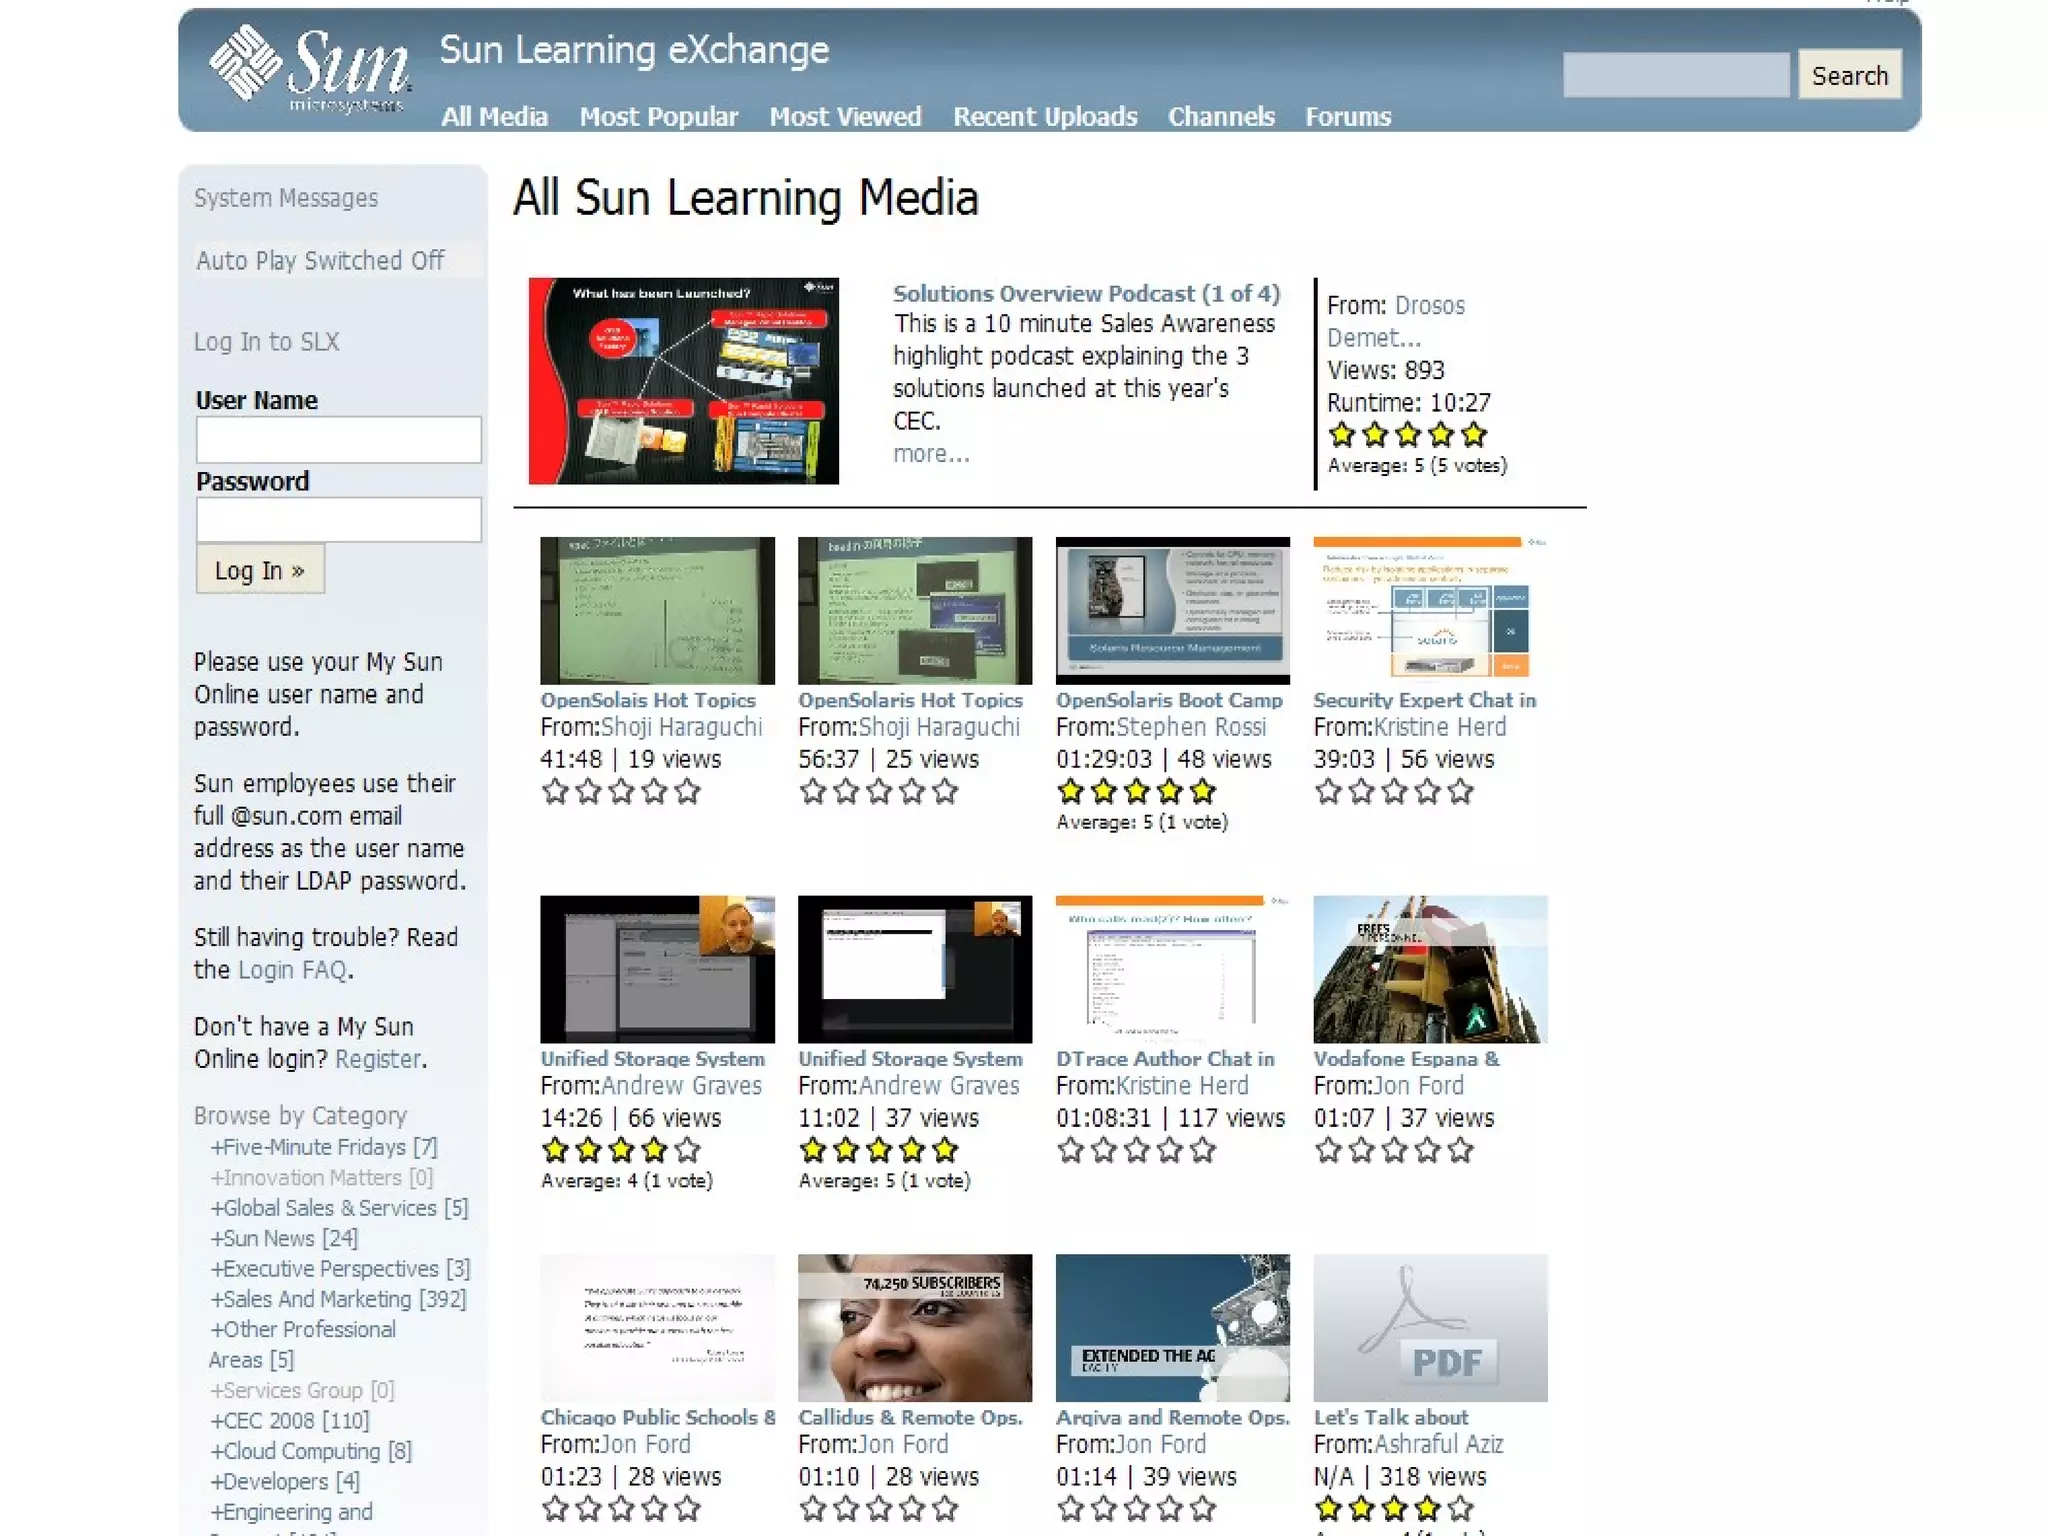Give Chicago Public Schools video two stars
Screen dimensions: 2048x1536
(x=588, y=1509)
